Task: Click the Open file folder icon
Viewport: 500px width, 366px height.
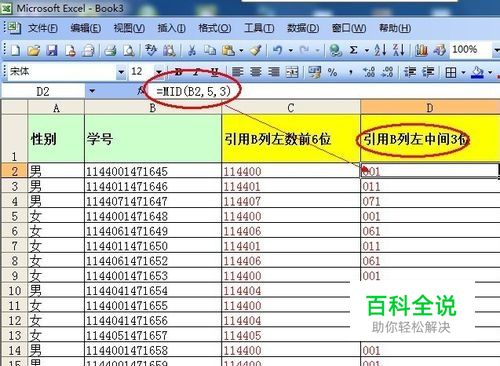Action: pos(33,50)
